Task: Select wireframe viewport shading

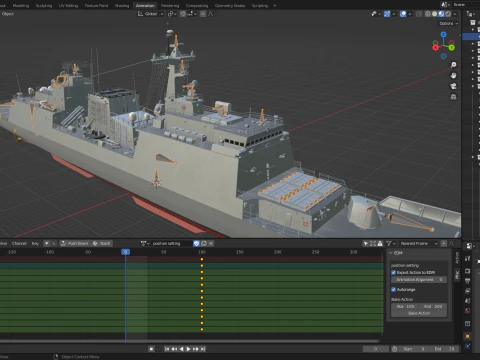Action: point(428,14)
